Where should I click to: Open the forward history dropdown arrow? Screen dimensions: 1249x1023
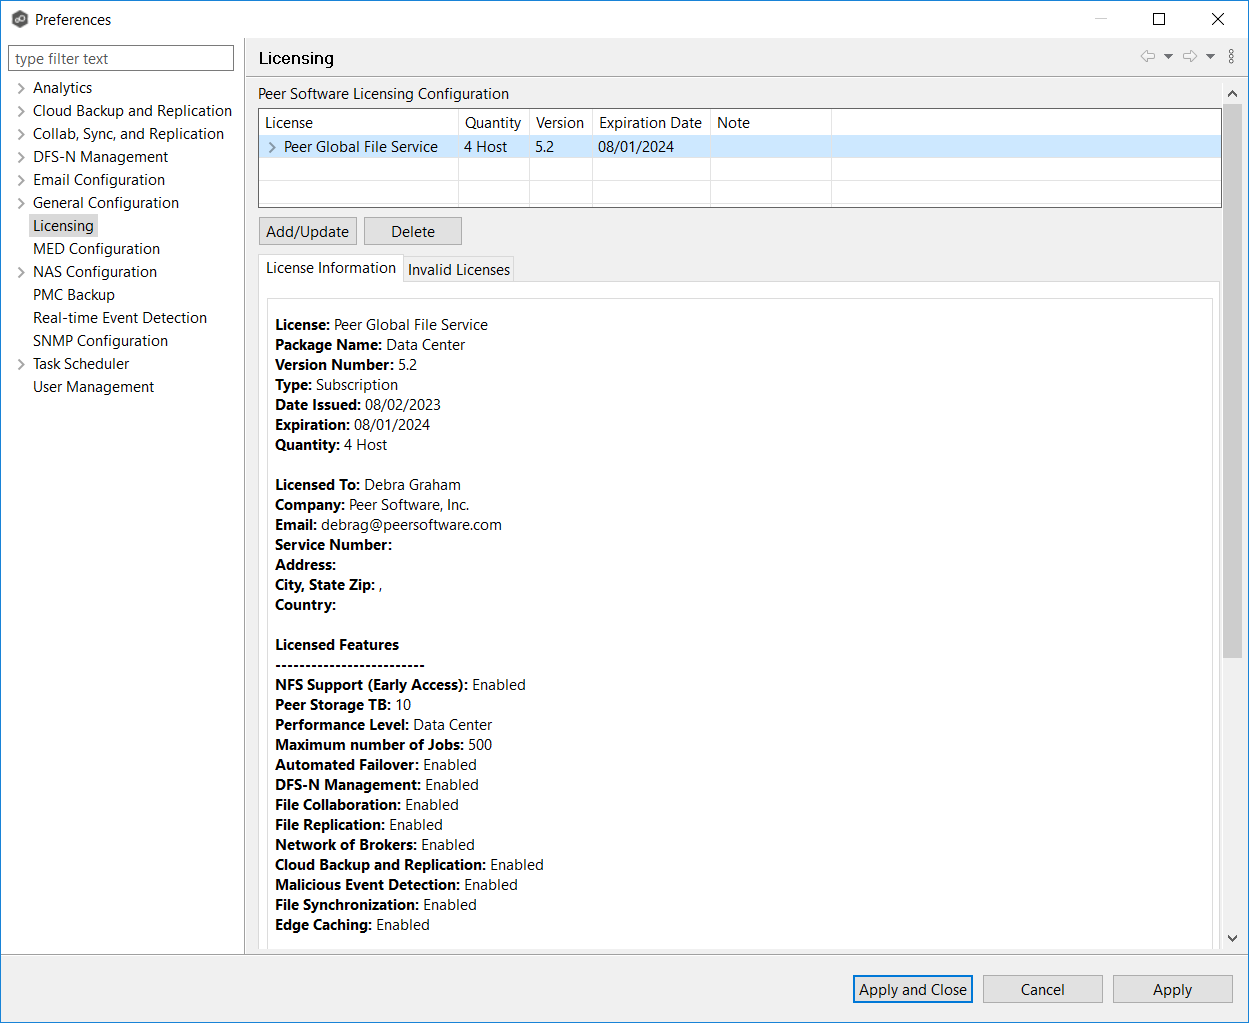coord(1210,57)
